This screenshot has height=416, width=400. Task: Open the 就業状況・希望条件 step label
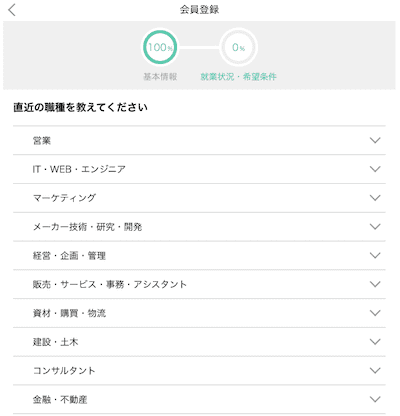(x=238, y=77)
